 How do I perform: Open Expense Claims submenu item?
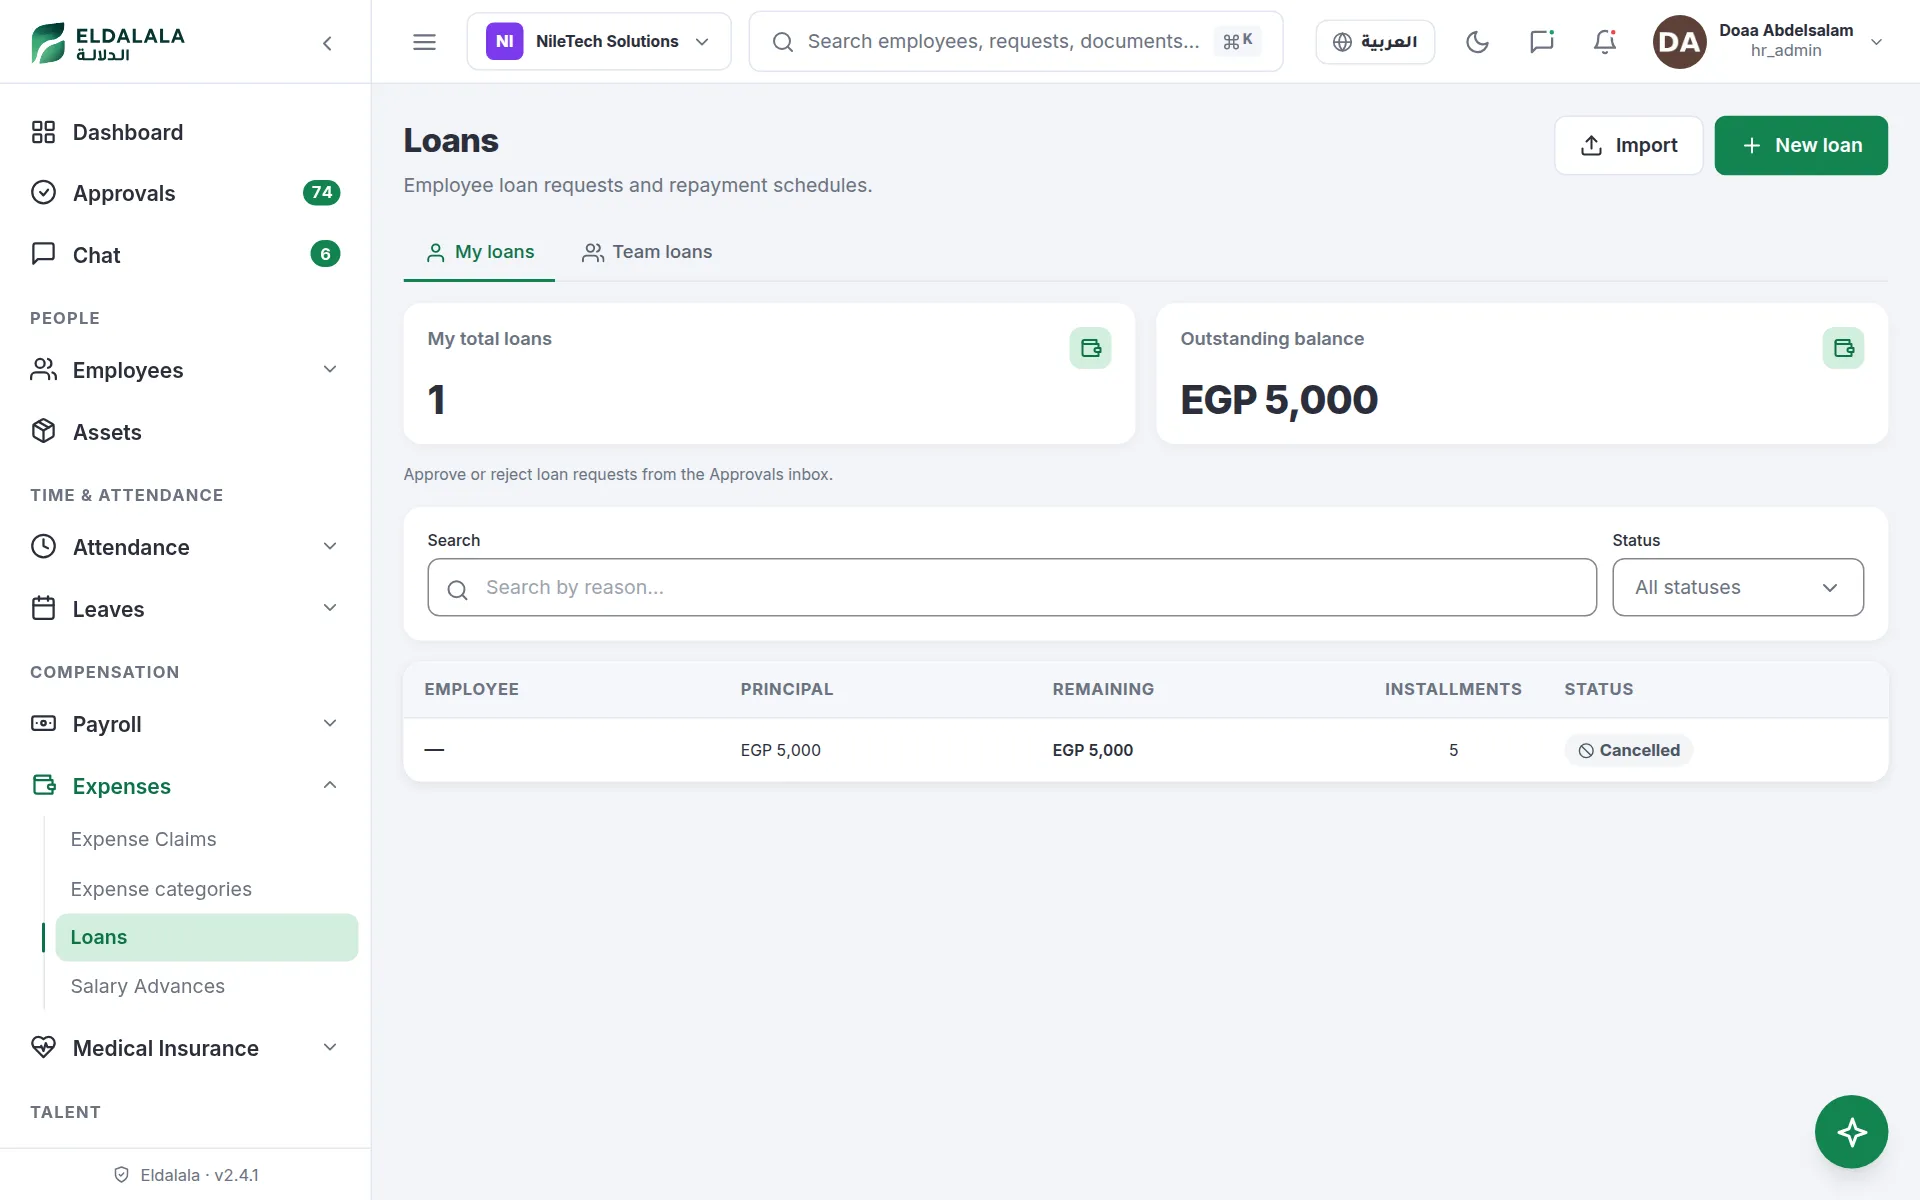click(x=206, y=839)
